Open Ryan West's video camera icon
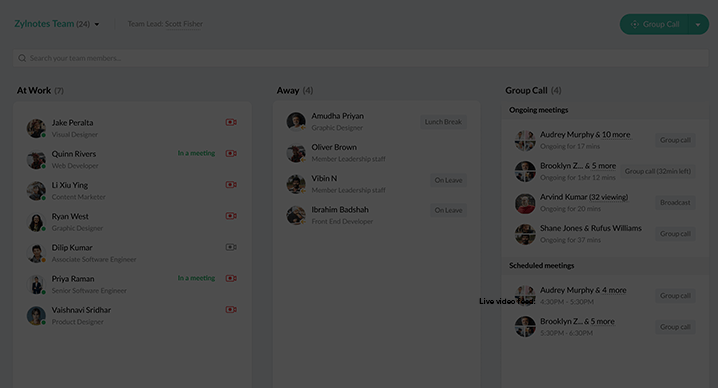The image size is (718, 388). tap(231, 215)
